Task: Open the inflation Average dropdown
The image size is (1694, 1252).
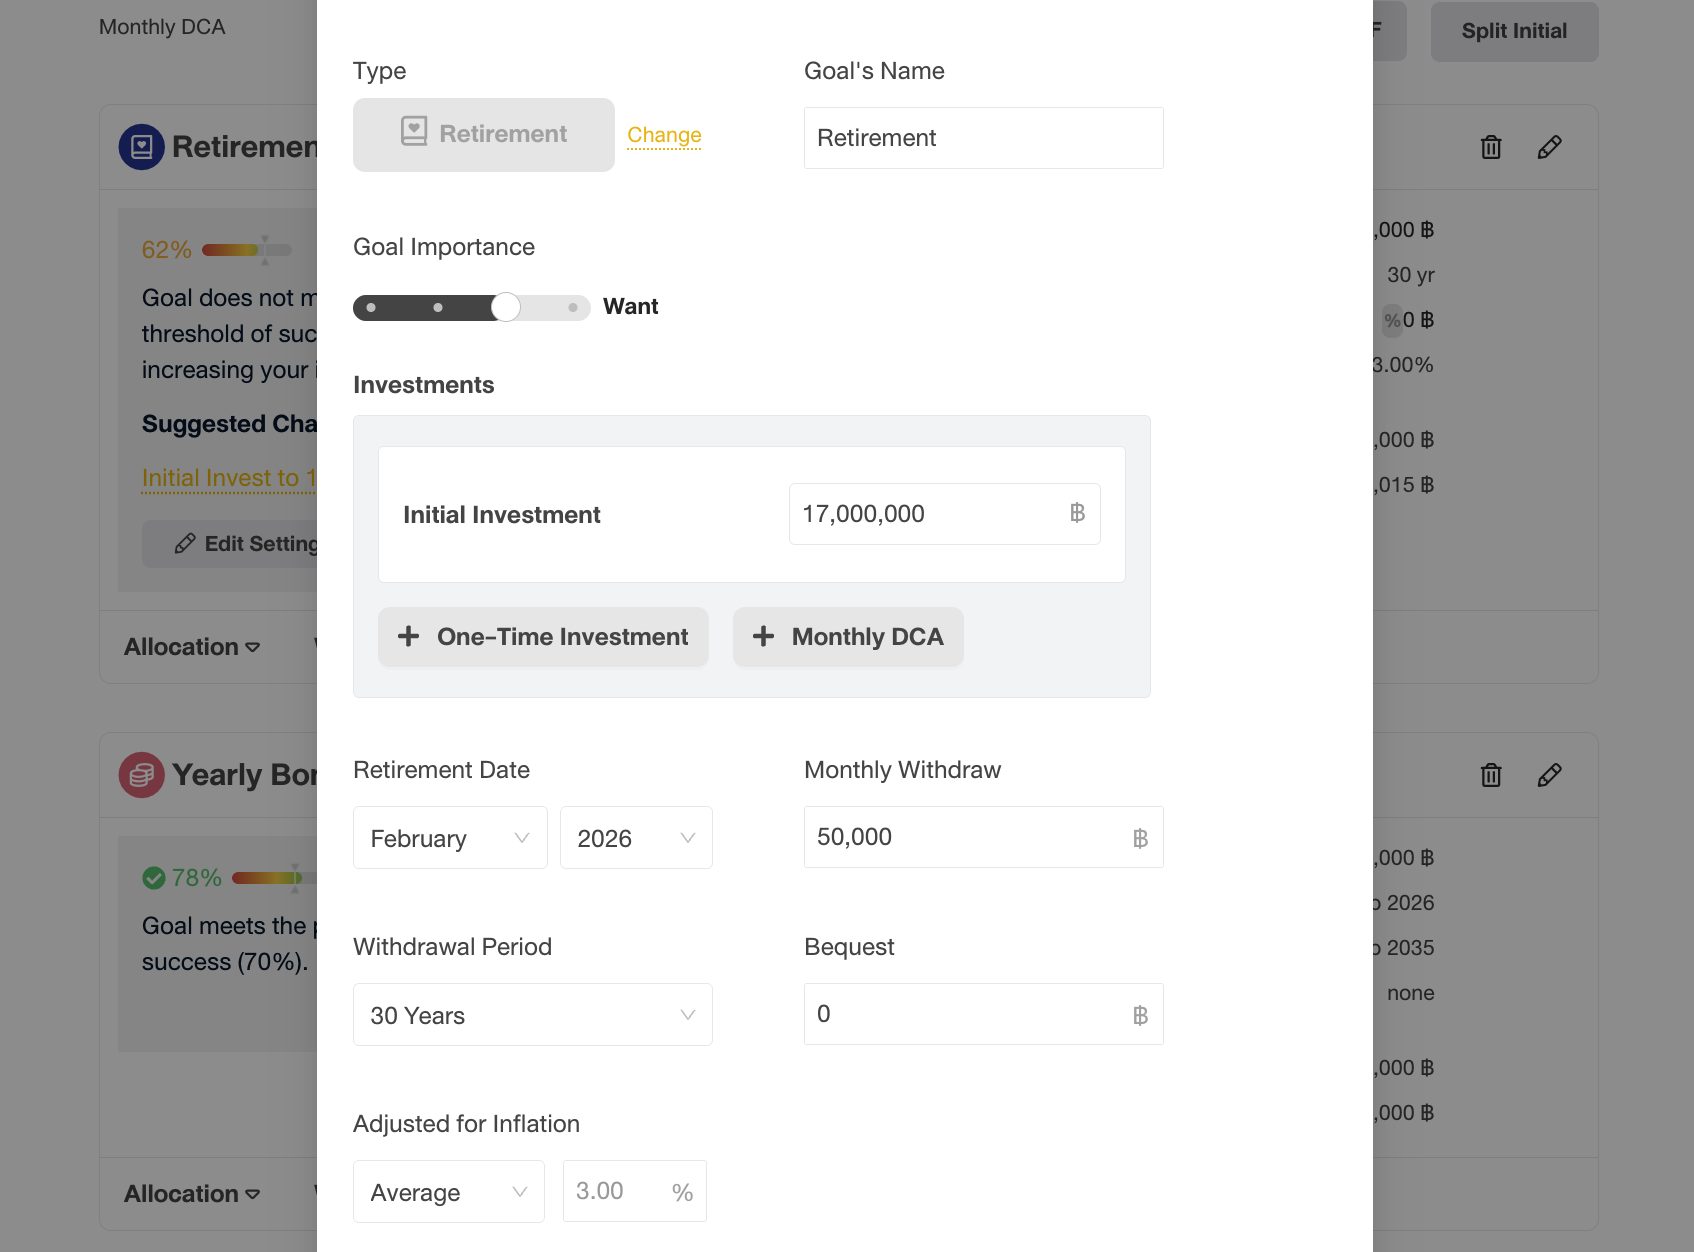Action: tap(448, 1192)
